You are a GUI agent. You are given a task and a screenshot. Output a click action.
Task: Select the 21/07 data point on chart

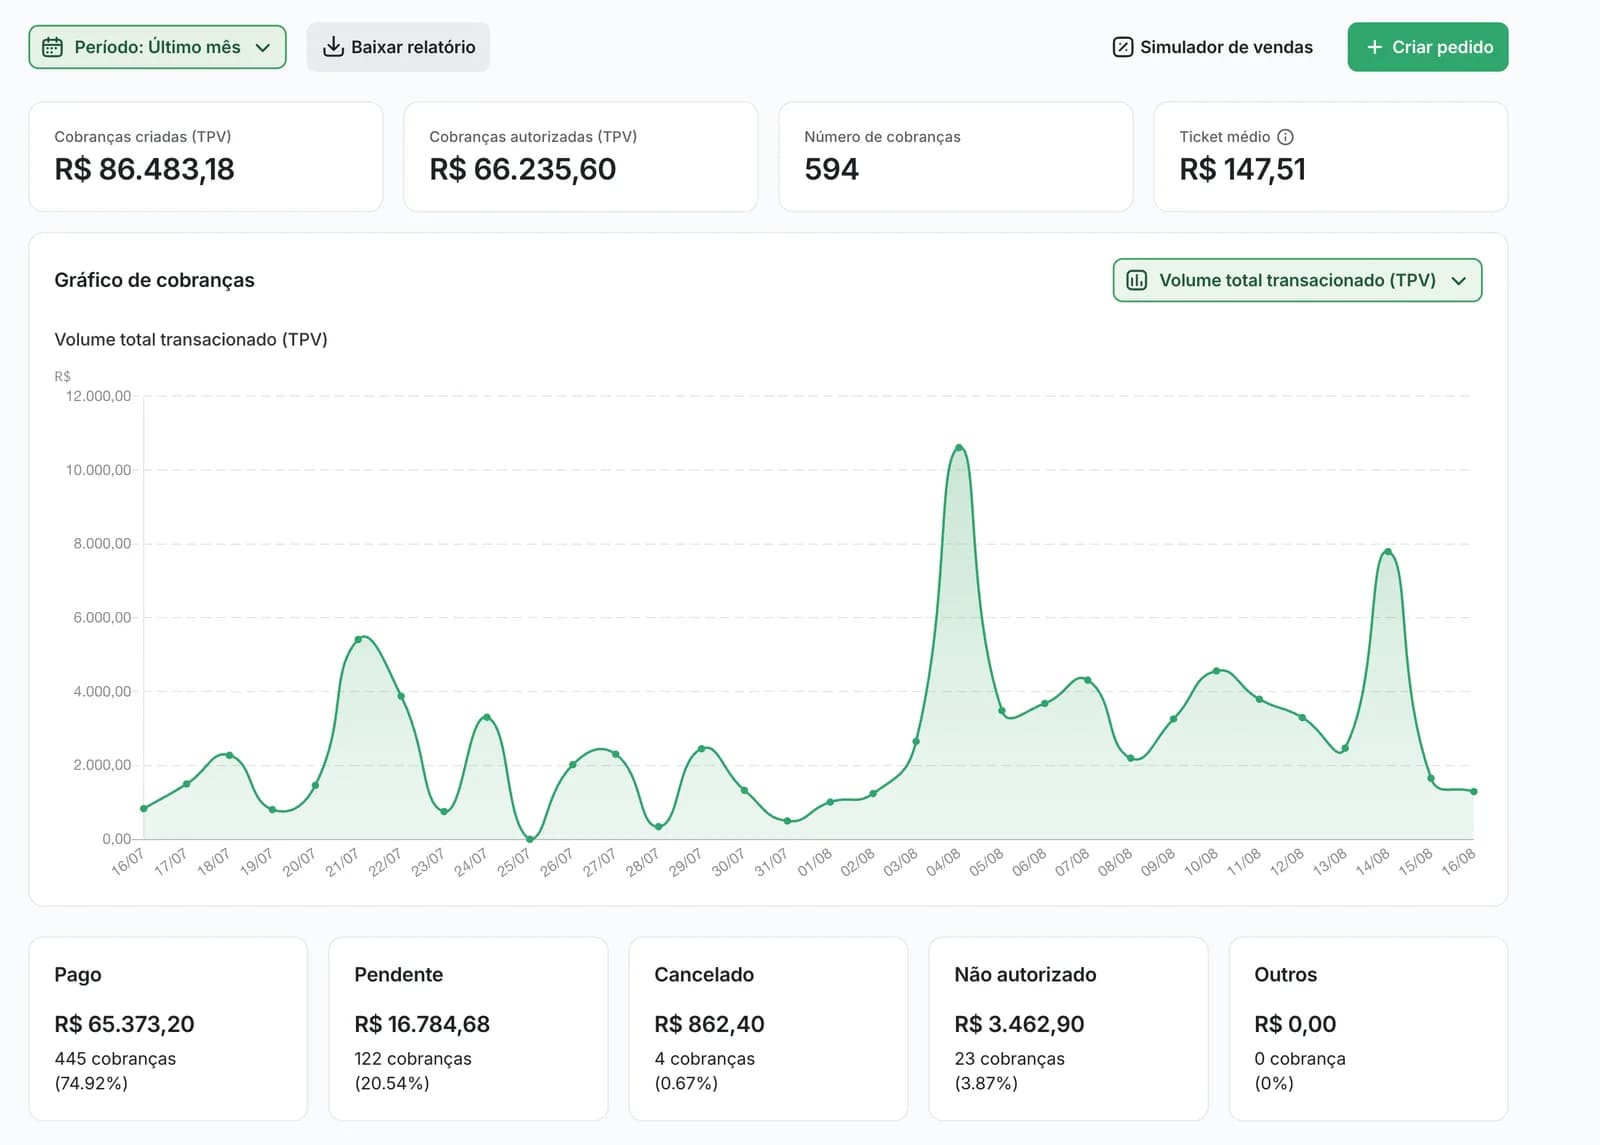tap(358, 639)
